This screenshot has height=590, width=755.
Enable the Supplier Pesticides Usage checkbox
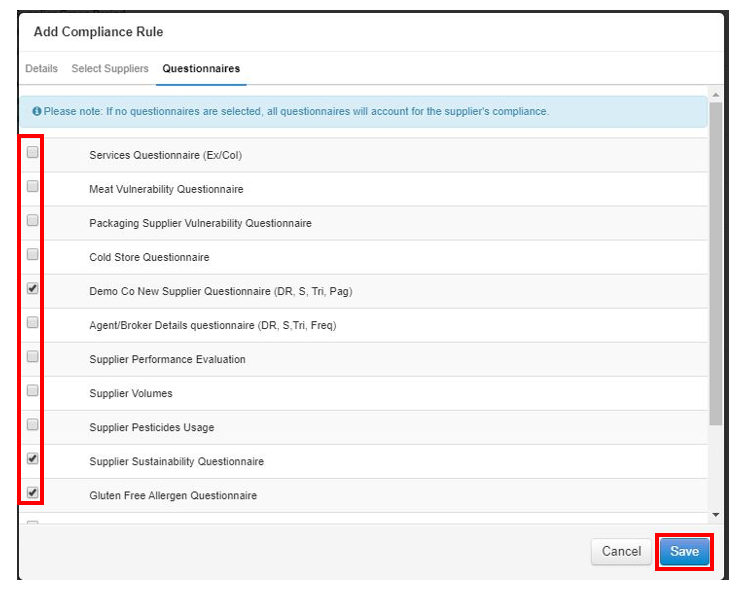pos(32,424)
